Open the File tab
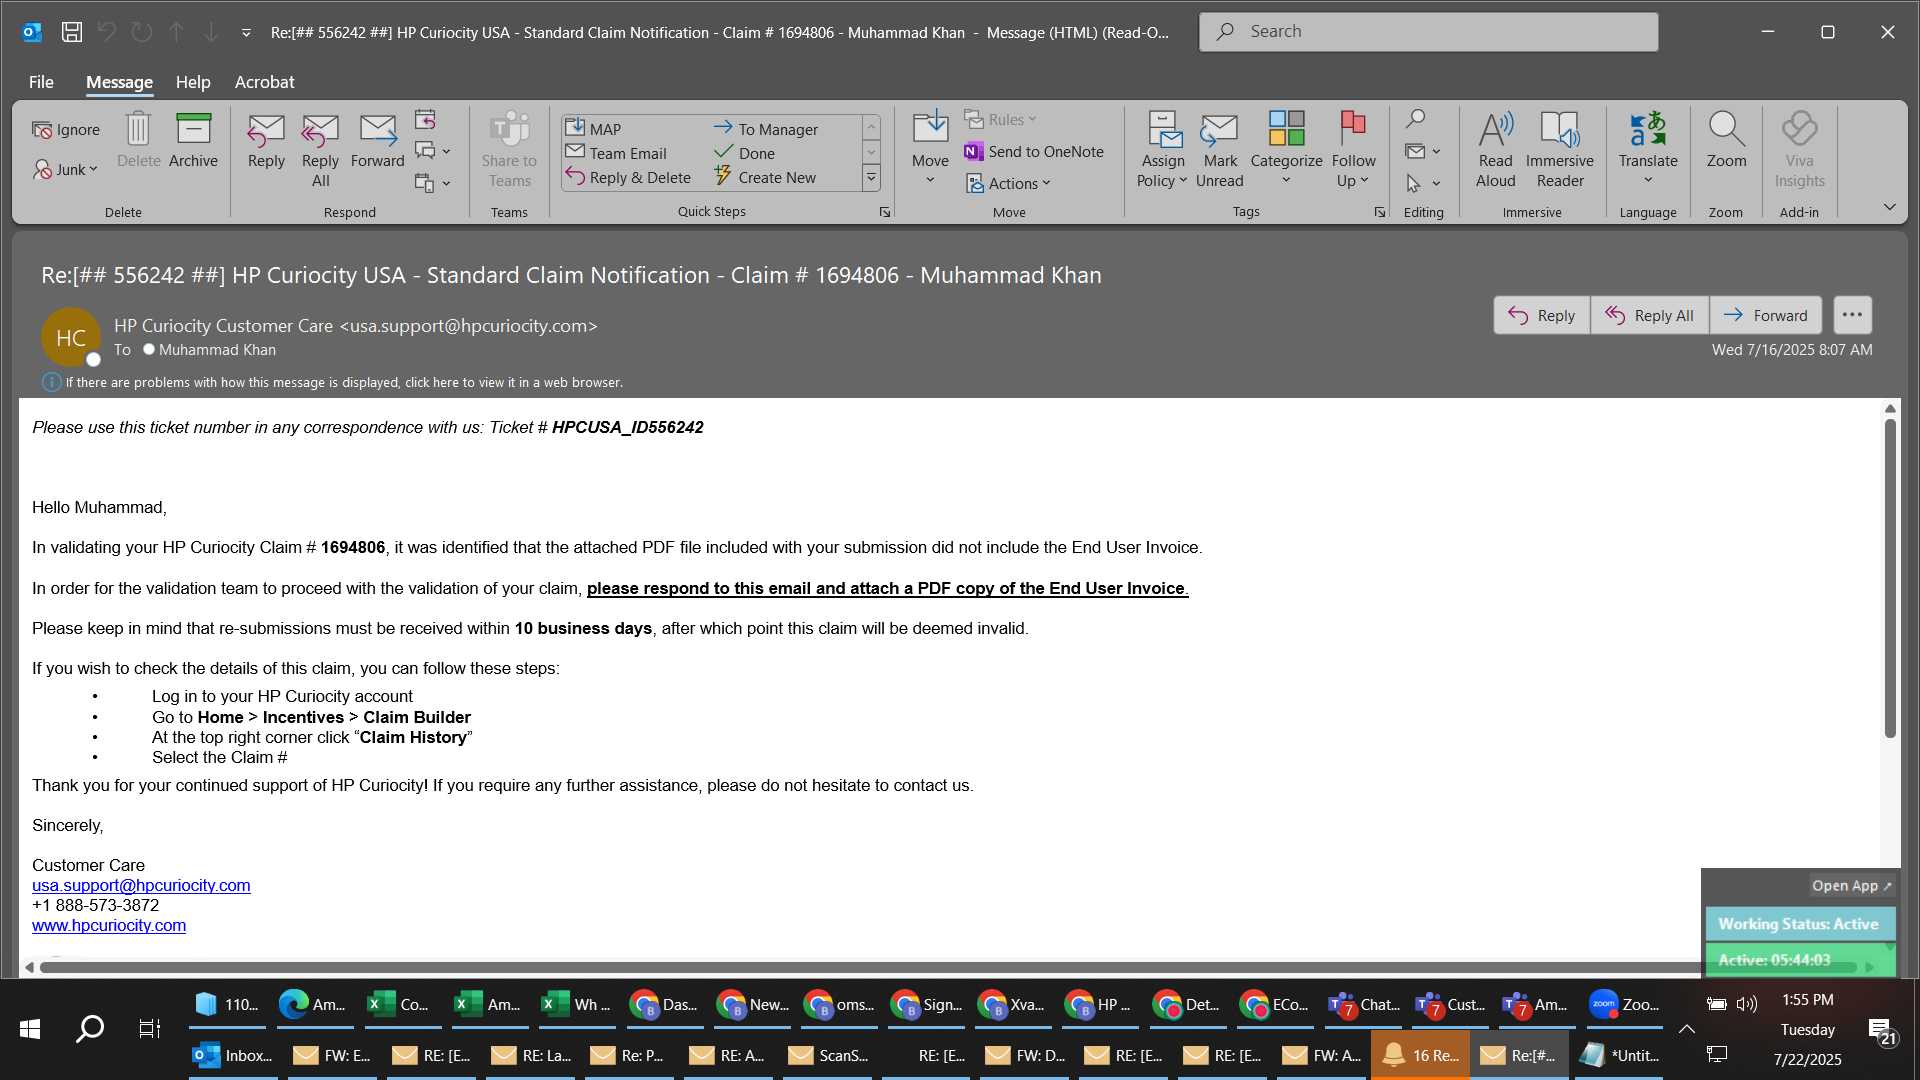 point(41,82)
